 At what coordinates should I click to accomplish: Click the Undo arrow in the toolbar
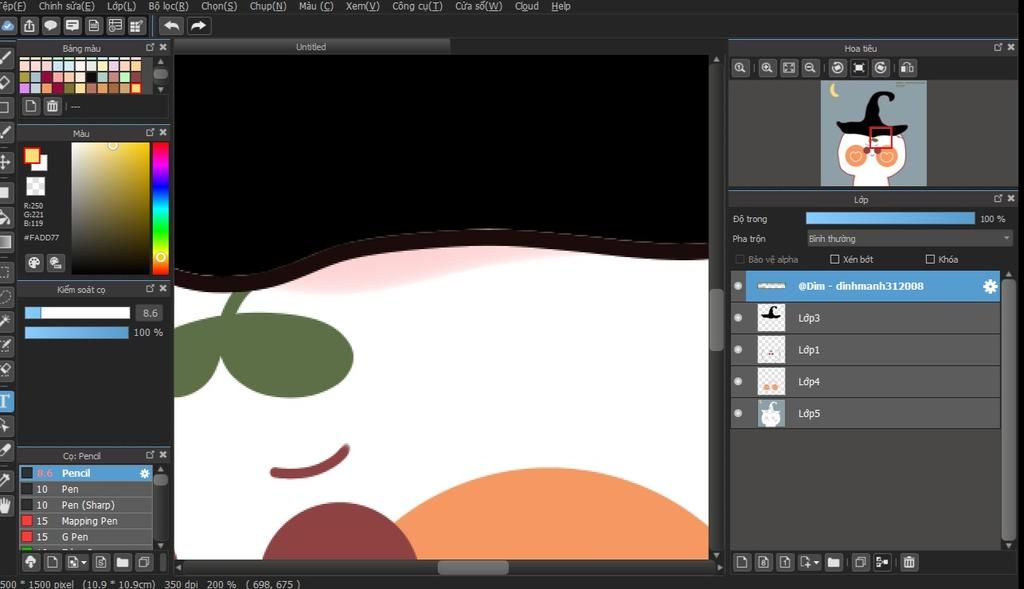(171, 26)
